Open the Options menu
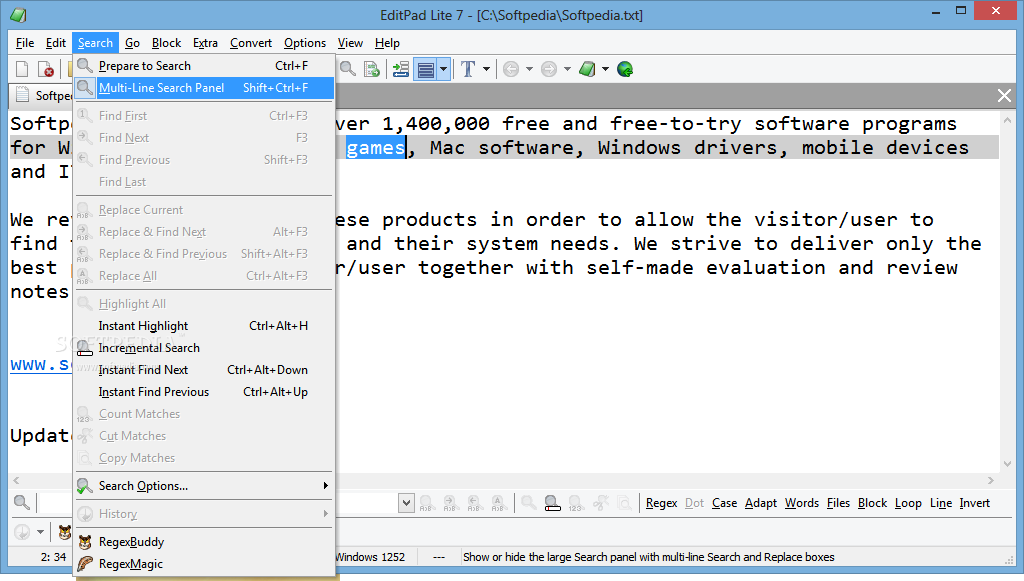 304,43
